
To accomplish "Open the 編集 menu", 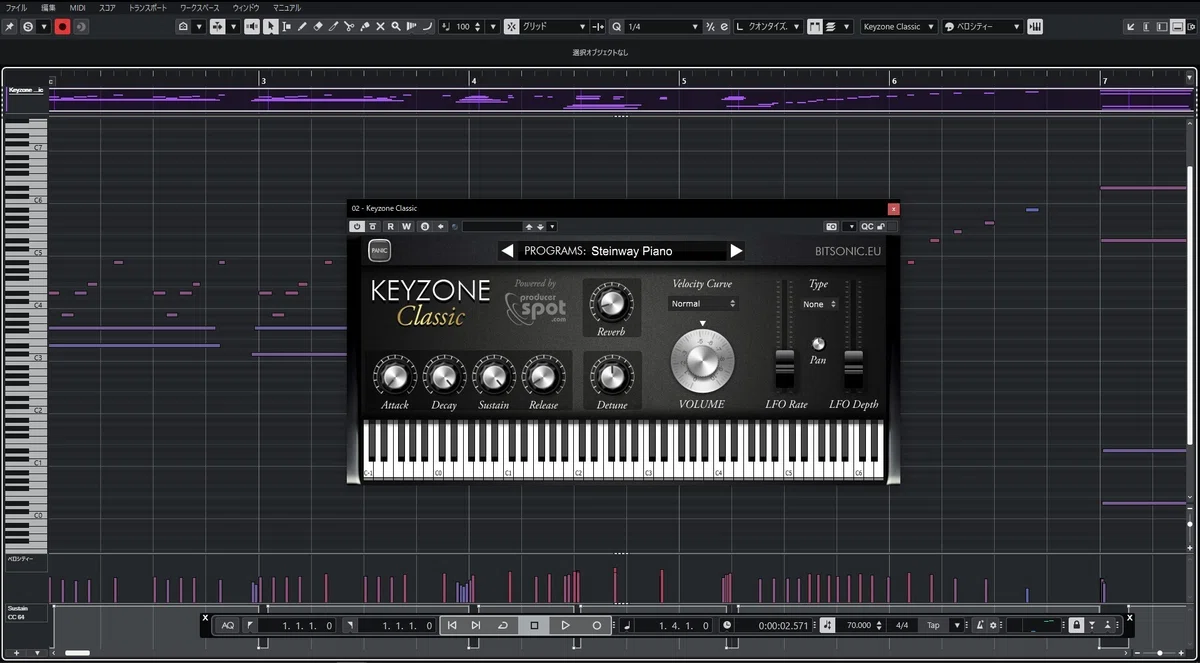I will point(48,7).
